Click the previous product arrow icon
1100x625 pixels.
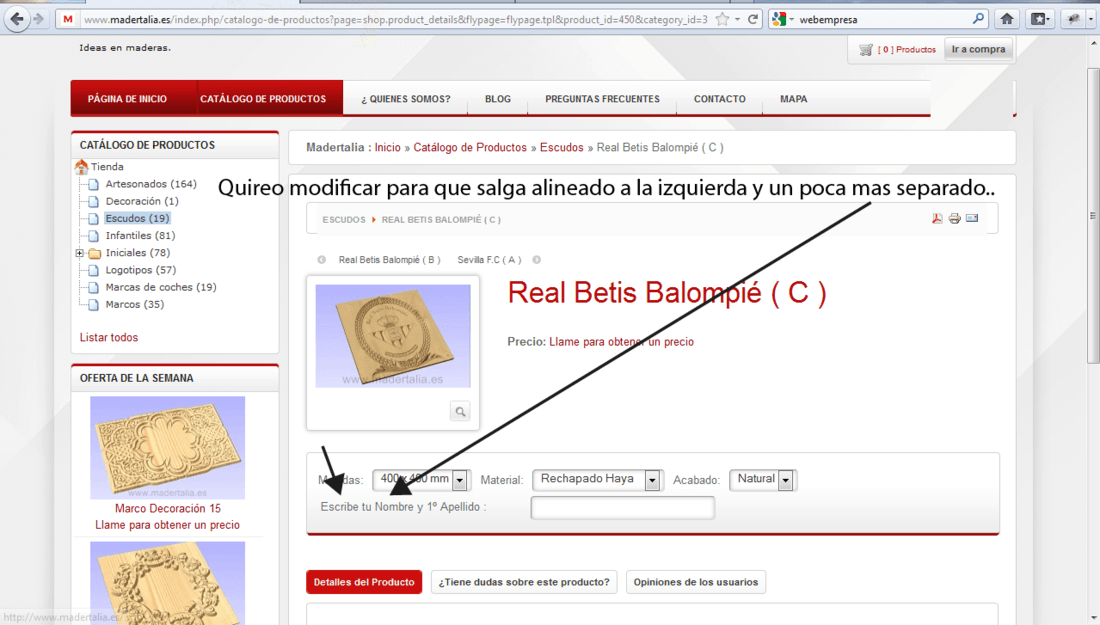tap(321, 260)
